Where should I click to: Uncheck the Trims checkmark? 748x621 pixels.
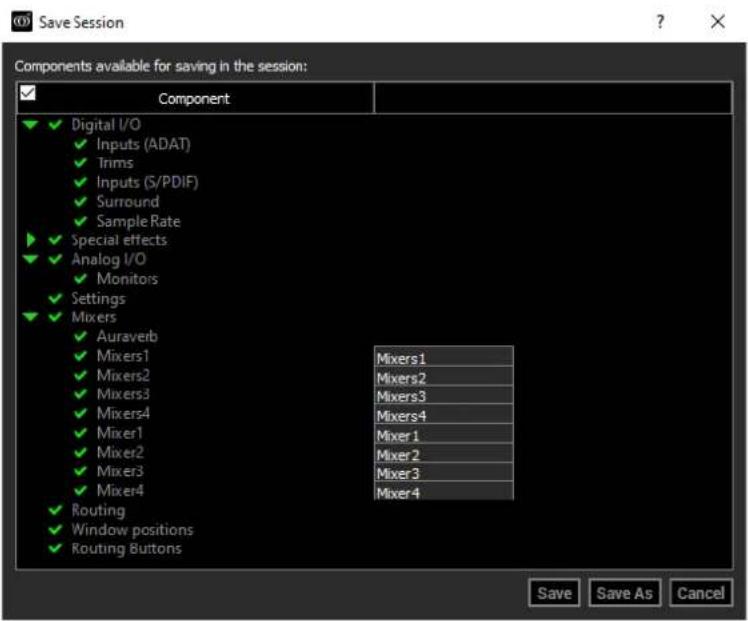click(81, 163)
